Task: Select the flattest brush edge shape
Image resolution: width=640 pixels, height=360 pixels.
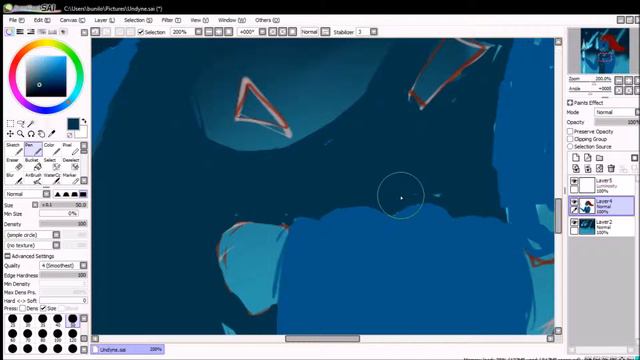Action: [x=83, y=194]
